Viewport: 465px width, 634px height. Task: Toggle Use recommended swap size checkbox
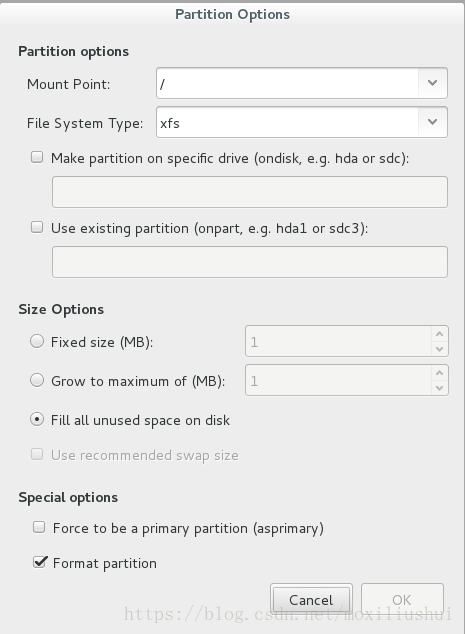tap(37, 454)
